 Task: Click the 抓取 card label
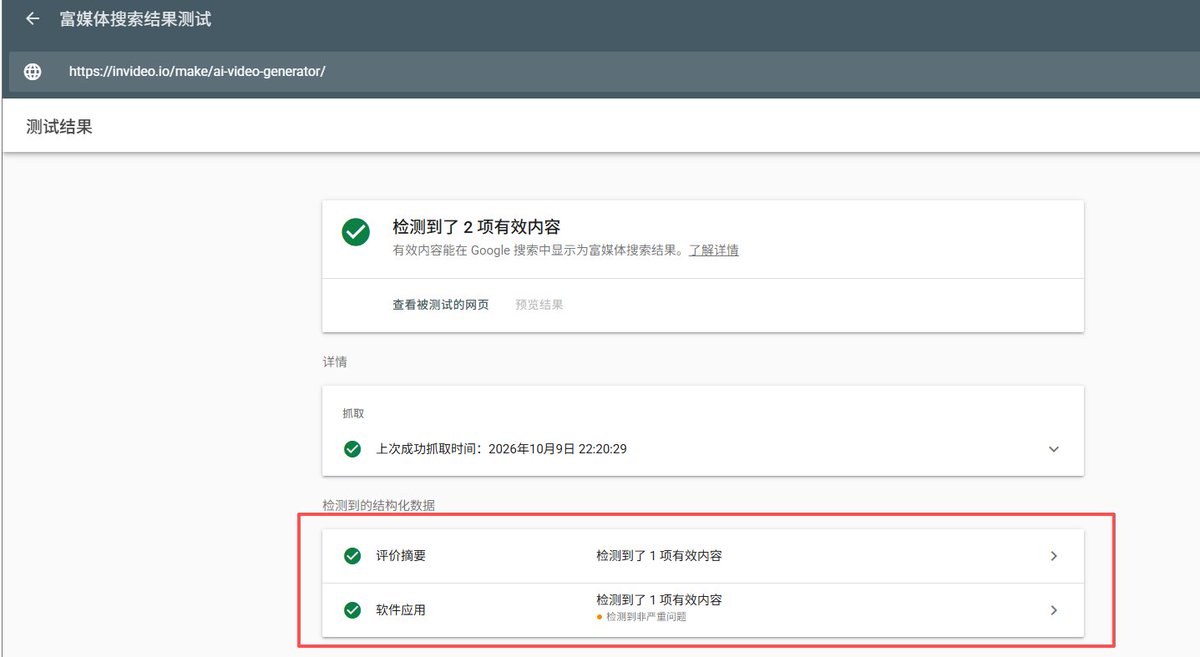point(354,412)
